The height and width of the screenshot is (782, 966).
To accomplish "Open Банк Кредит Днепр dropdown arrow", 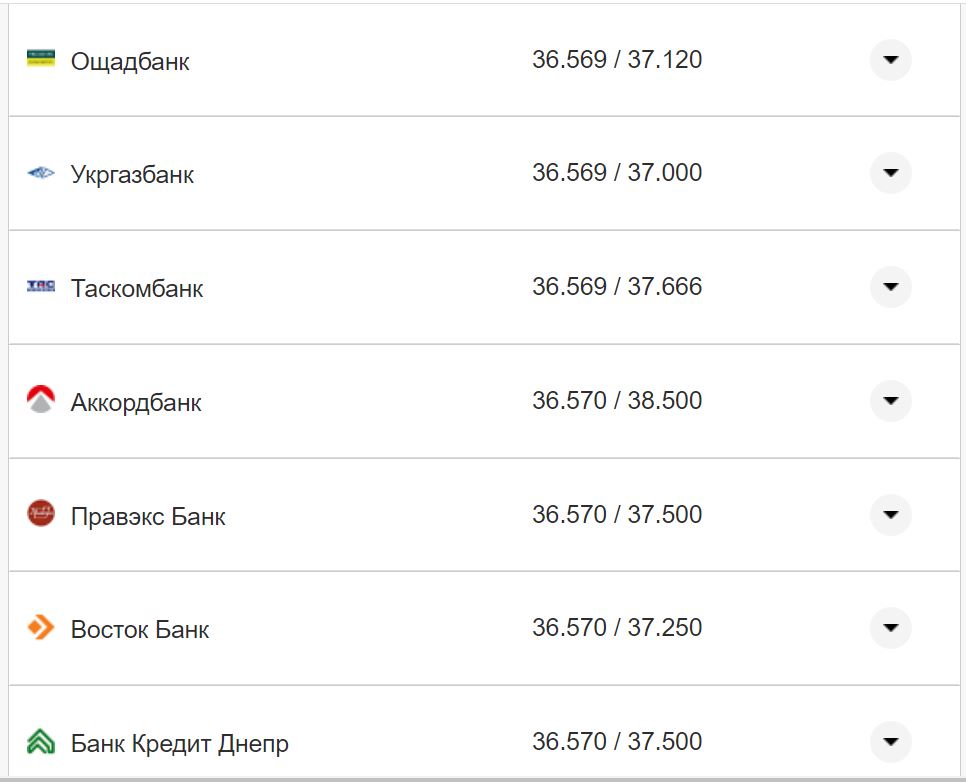I will pos(890,742).
